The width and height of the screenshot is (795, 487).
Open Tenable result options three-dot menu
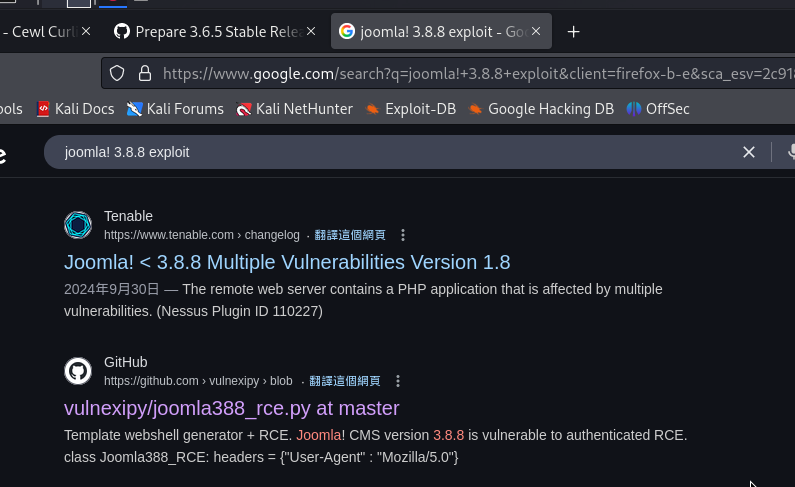(403, 235)
